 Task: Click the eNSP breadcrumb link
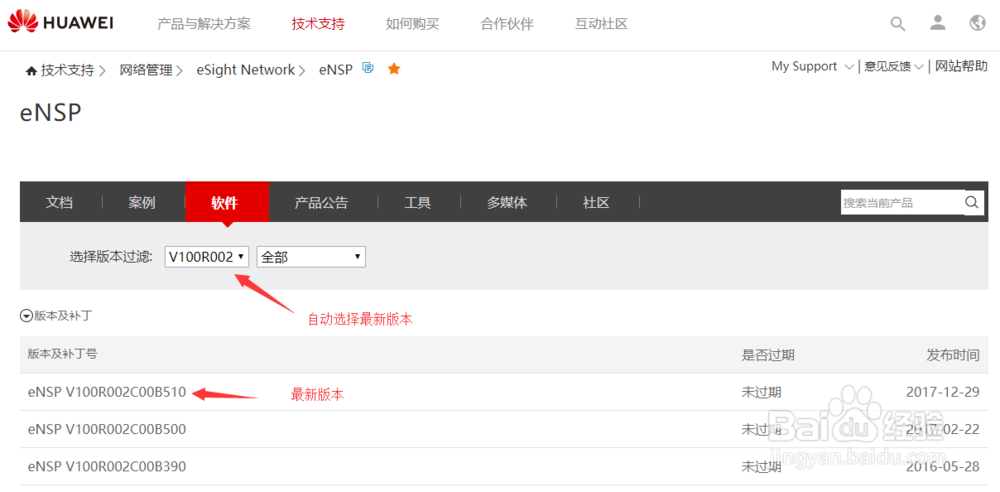click(335, 70)
